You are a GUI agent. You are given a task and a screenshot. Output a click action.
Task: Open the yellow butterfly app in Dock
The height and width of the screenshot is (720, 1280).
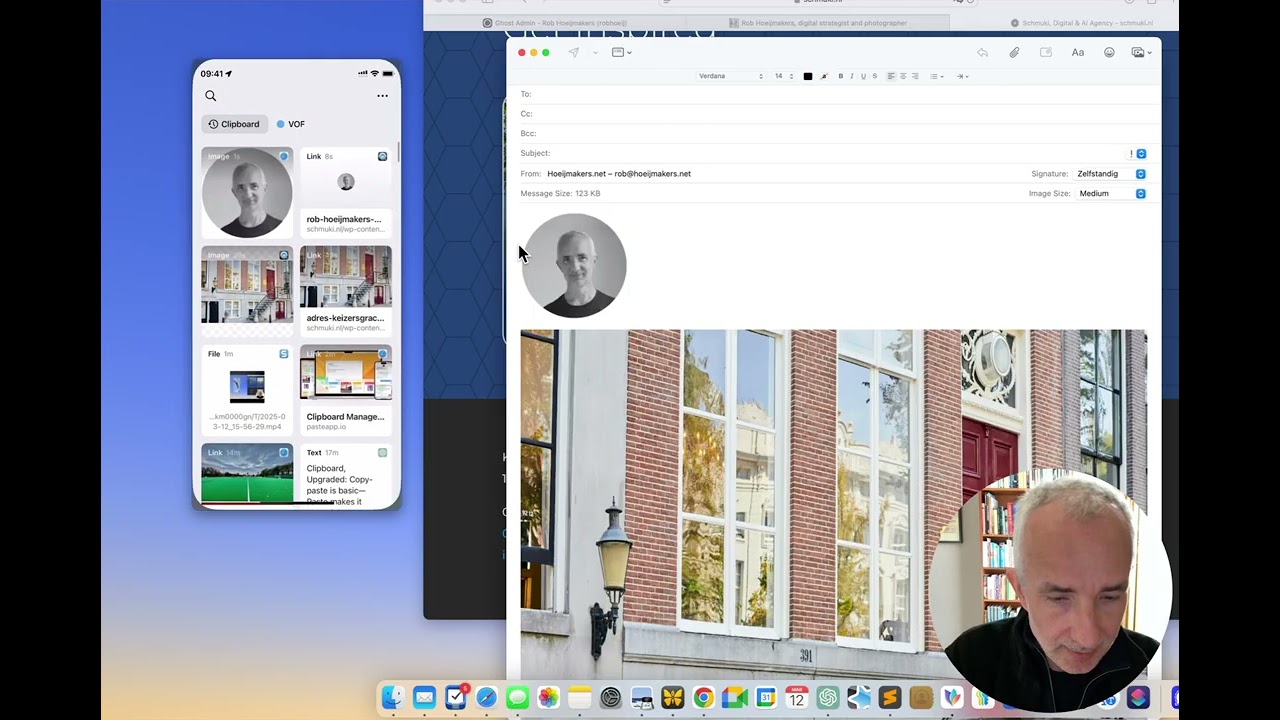673,697
